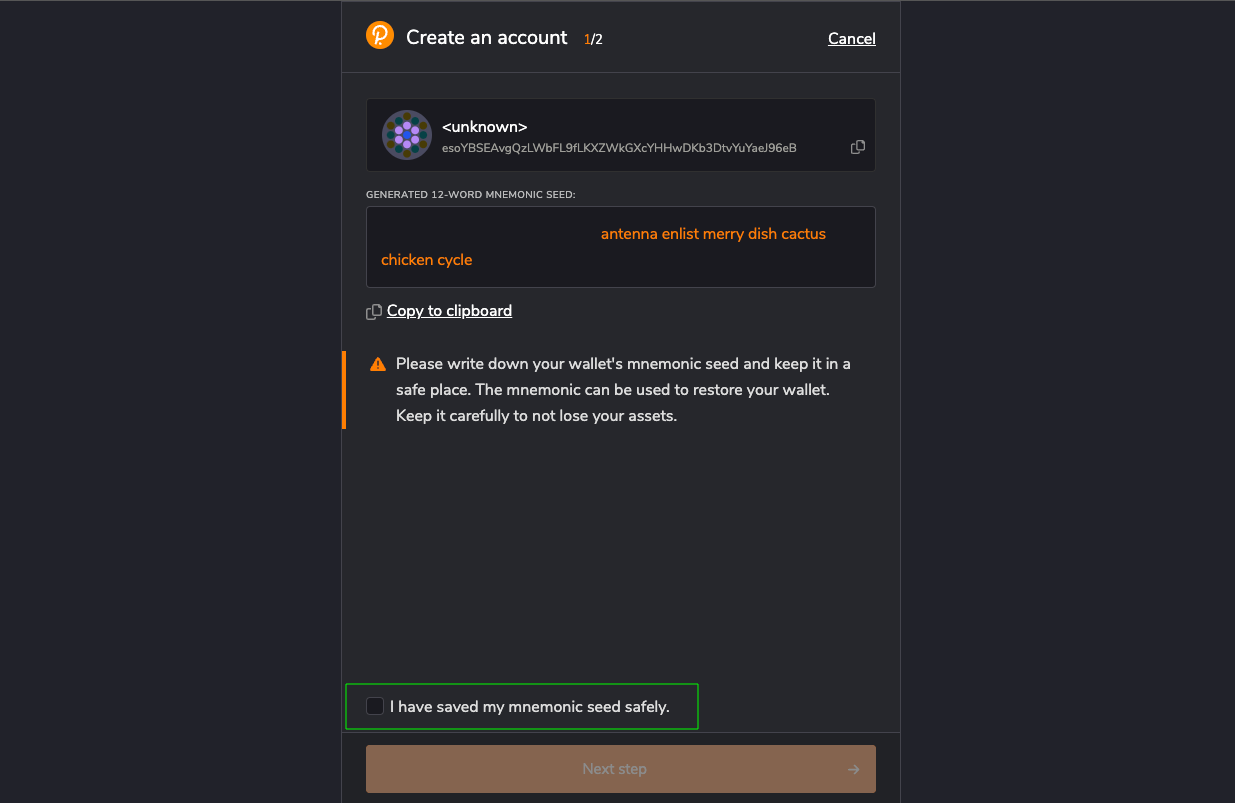The width and height of the screenshot is (1235, 803).
Task: Click the Create an account heading
Action: (x=486, y=38)
